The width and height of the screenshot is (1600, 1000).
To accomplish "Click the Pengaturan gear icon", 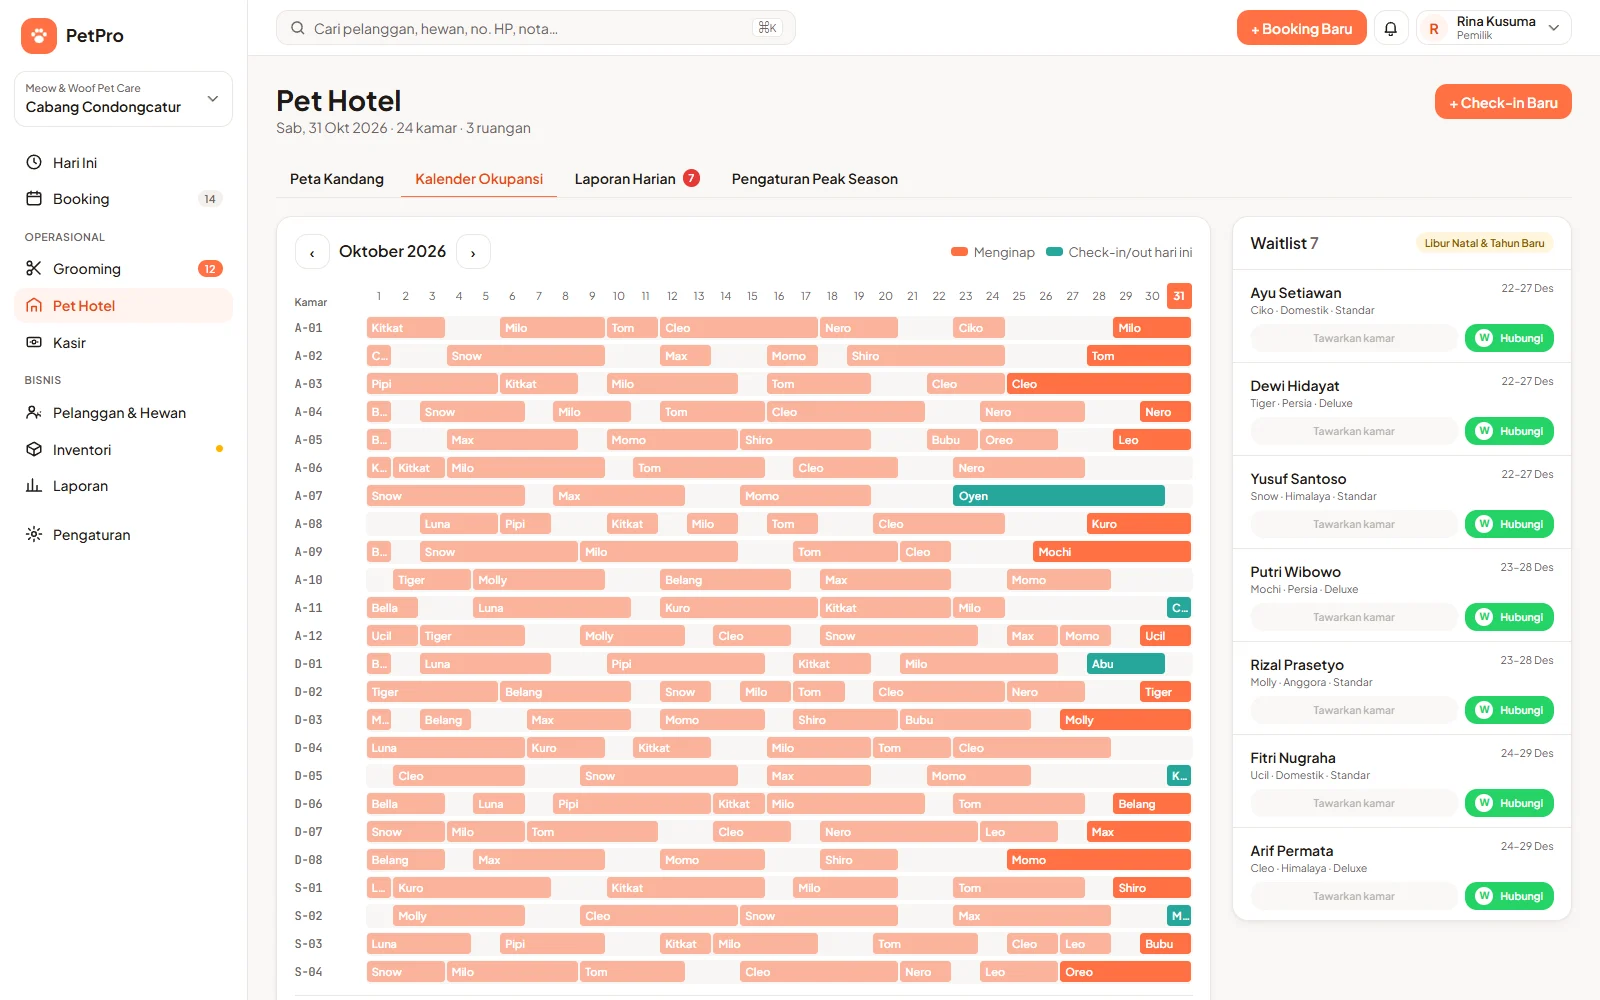I will pyautogui.click(x=34, y=534).
